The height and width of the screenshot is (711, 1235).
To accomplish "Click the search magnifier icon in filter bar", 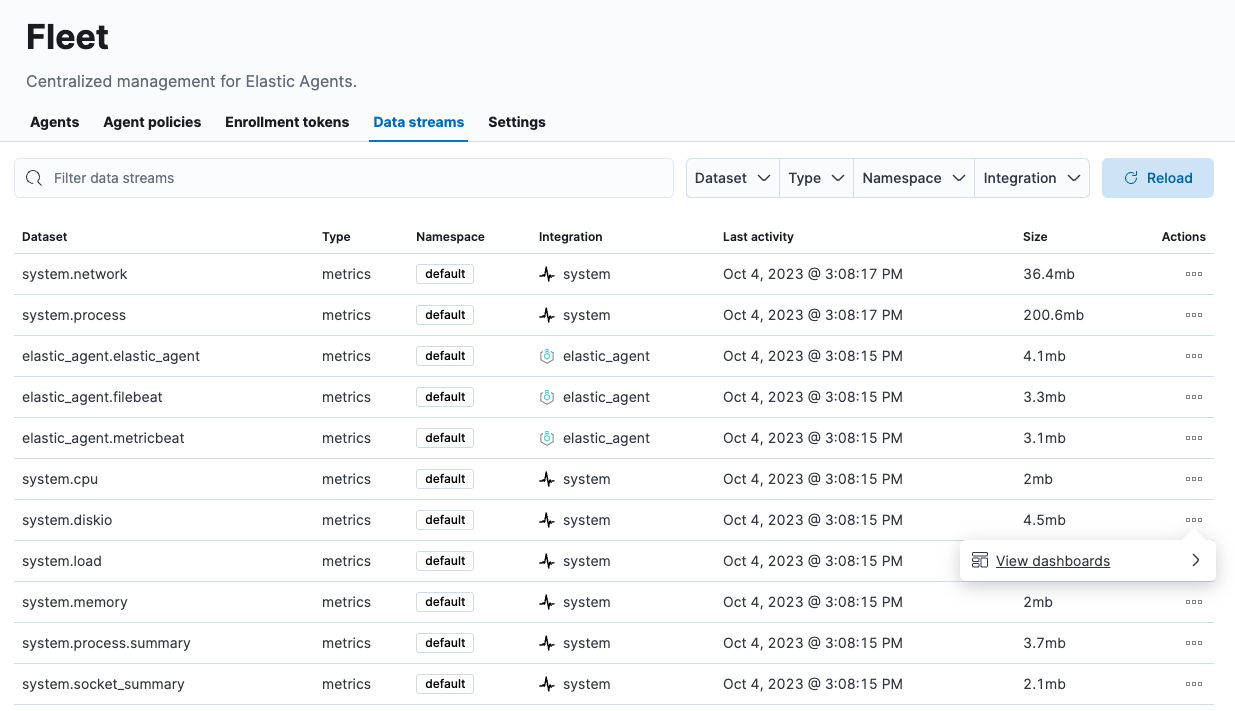I will pyautogui.click(x=33, y=177).
